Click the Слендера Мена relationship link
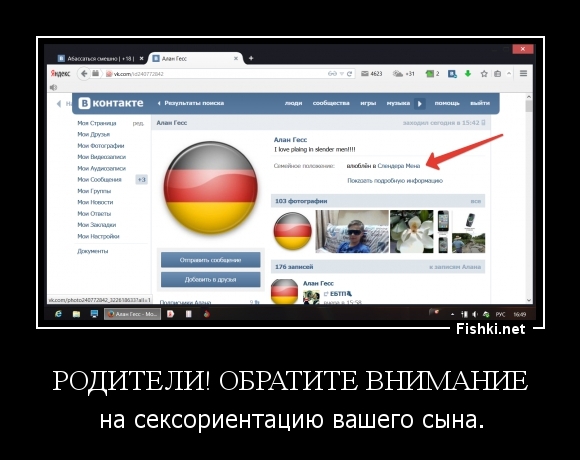 point(399,166)
